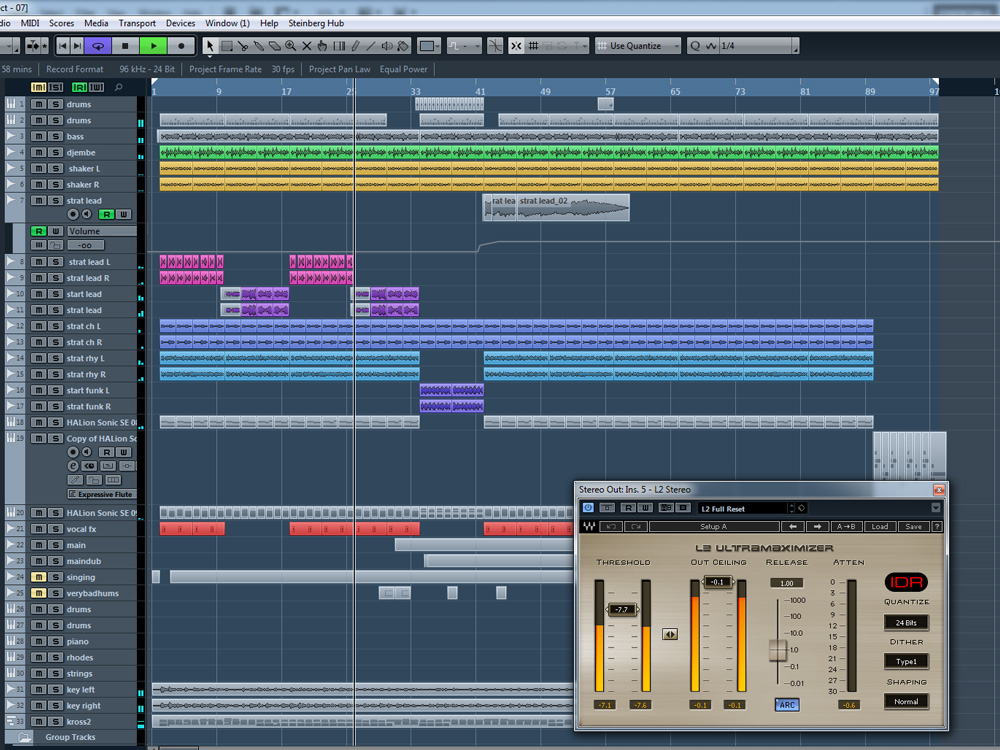
Task: Solo the bass track
Action: point(55,137)
